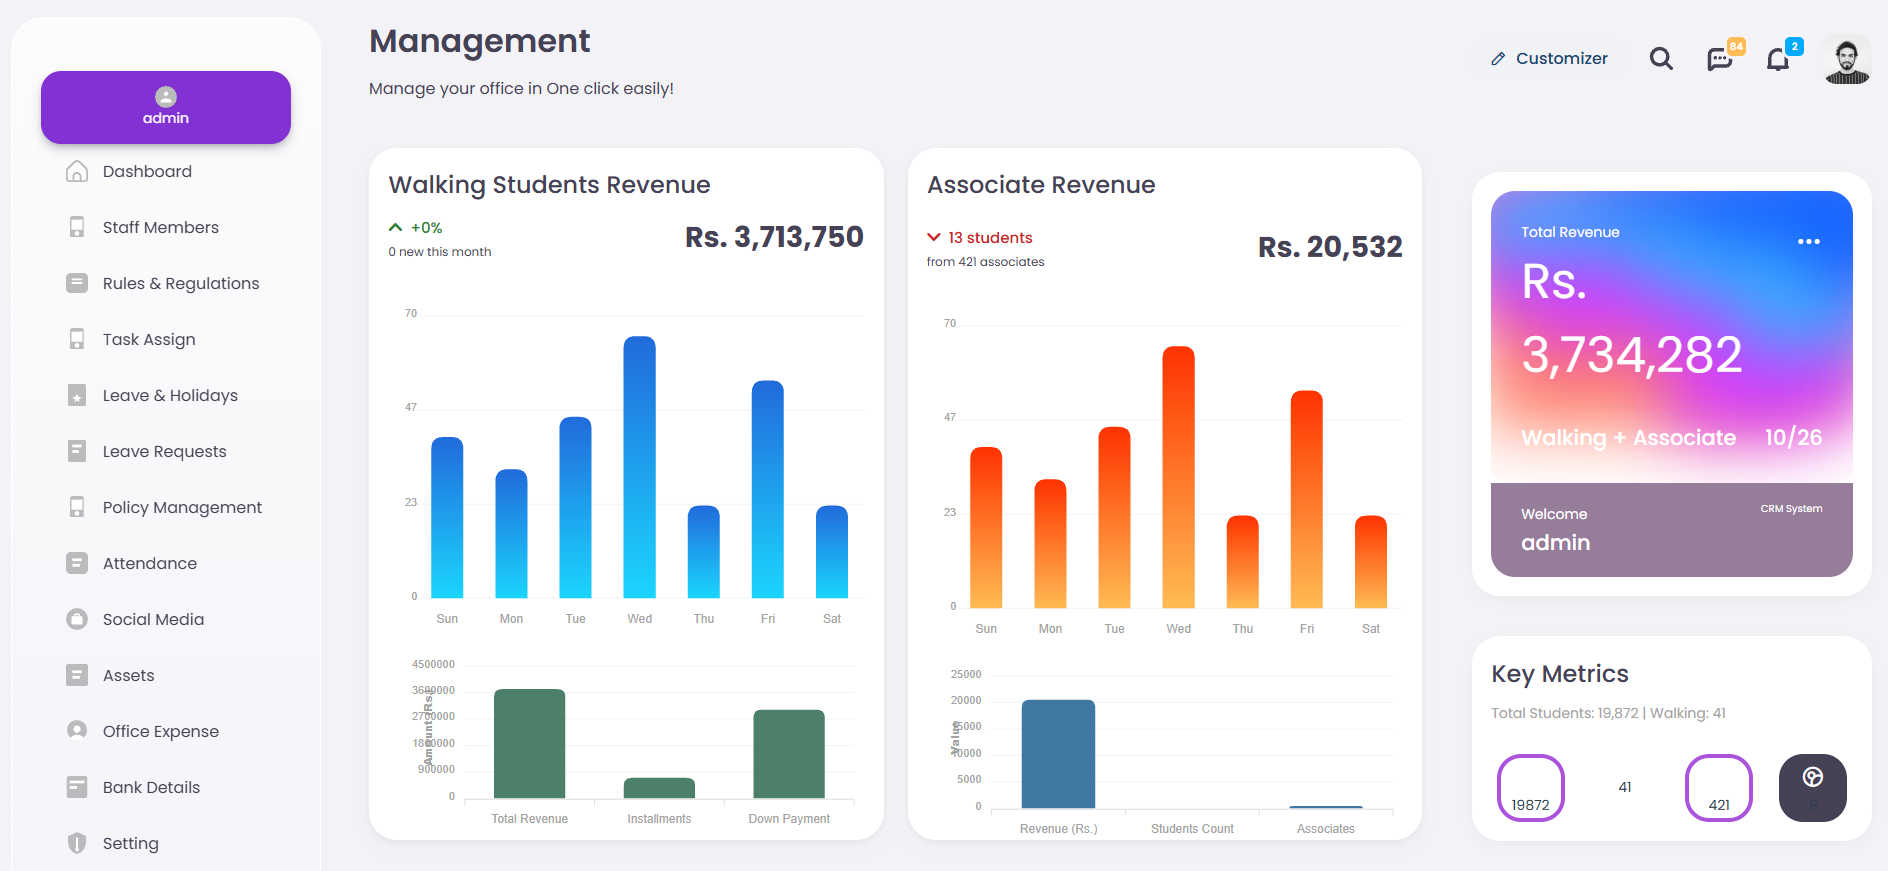Open chat messages icon with 84 badge
This screenshot has width=1888, height=871.
1720,59
